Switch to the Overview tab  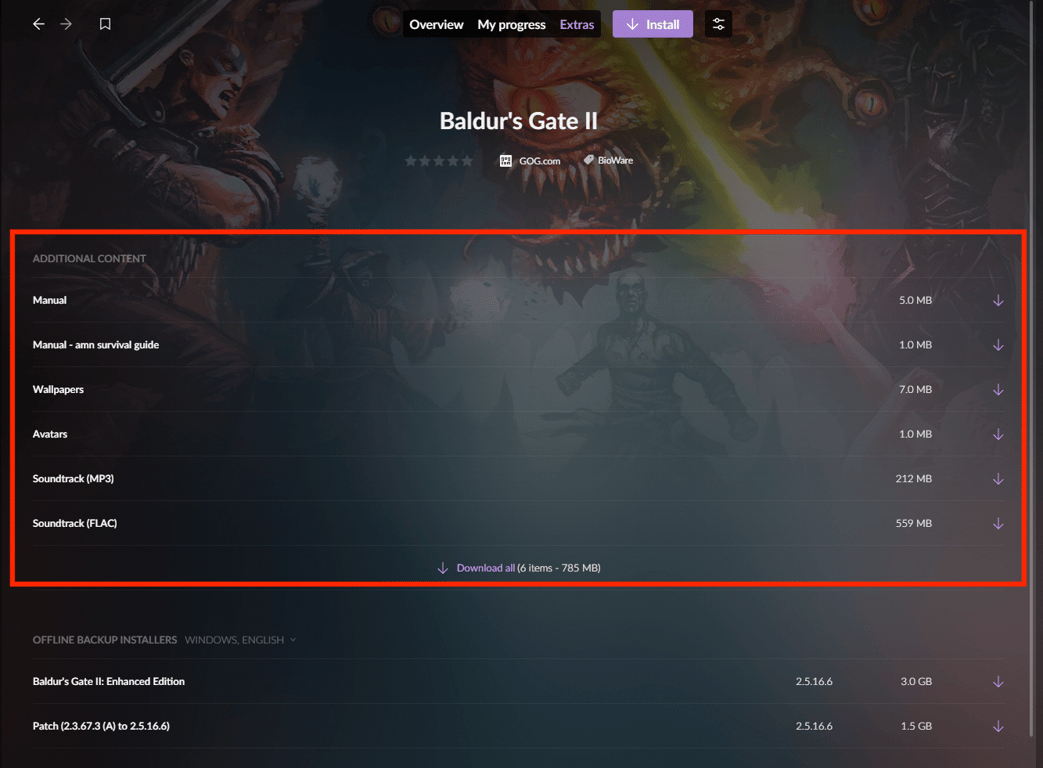pos(436,25)
